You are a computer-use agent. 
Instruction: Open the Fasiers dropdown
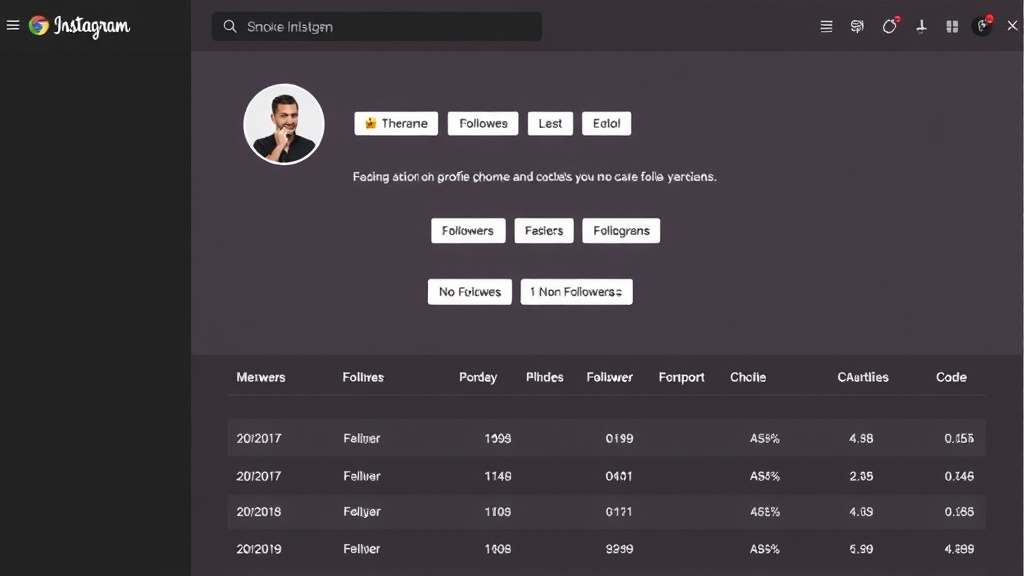pyautogui.click(x=544, y=230)
